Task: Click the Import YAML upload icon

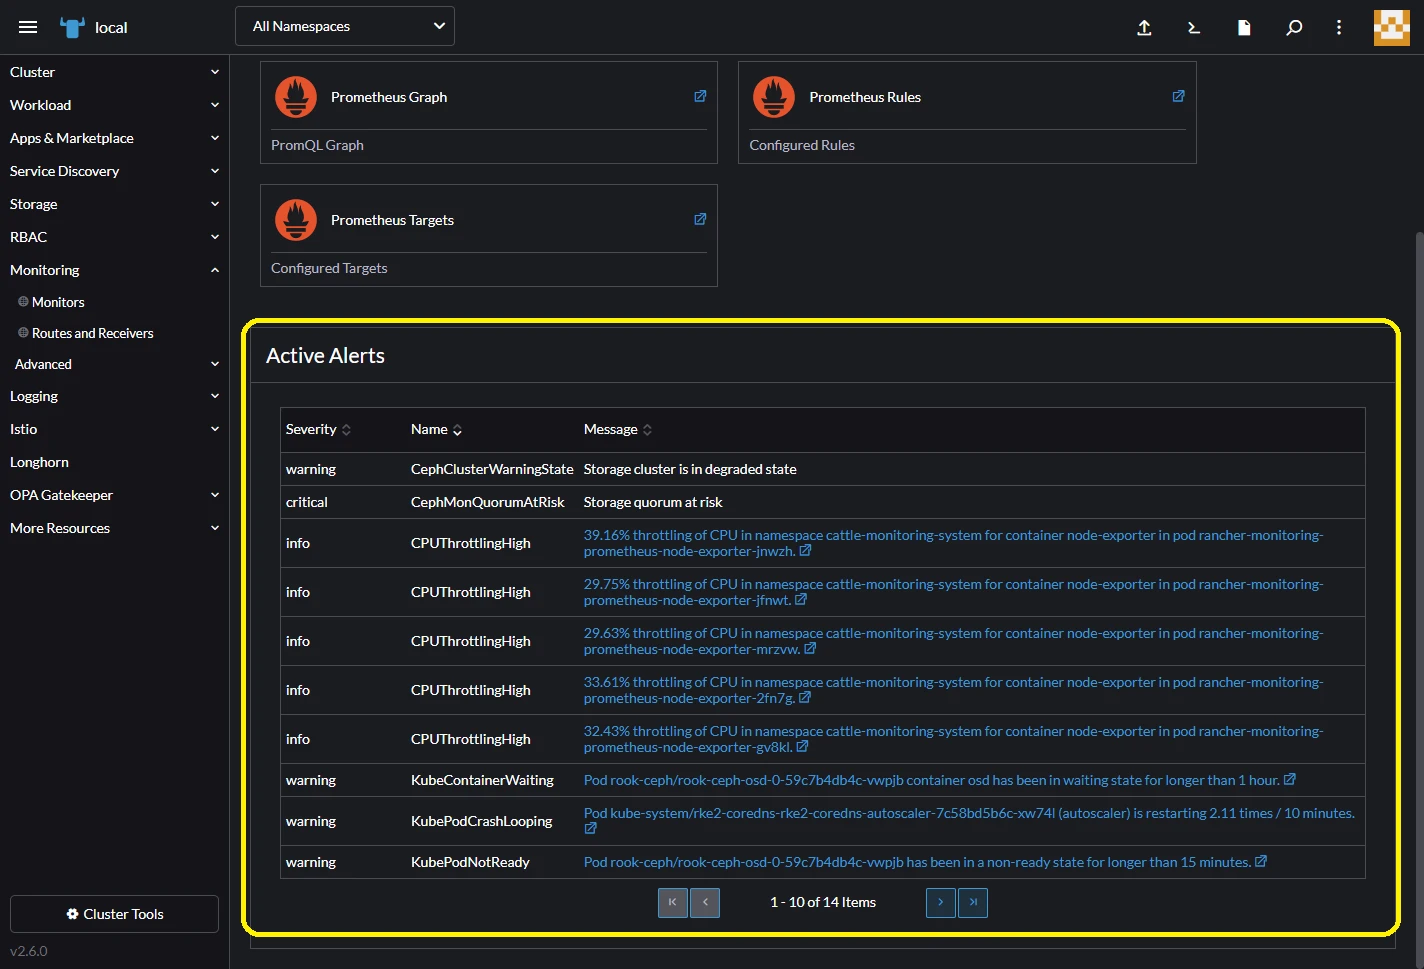Action: (1144, 27)
